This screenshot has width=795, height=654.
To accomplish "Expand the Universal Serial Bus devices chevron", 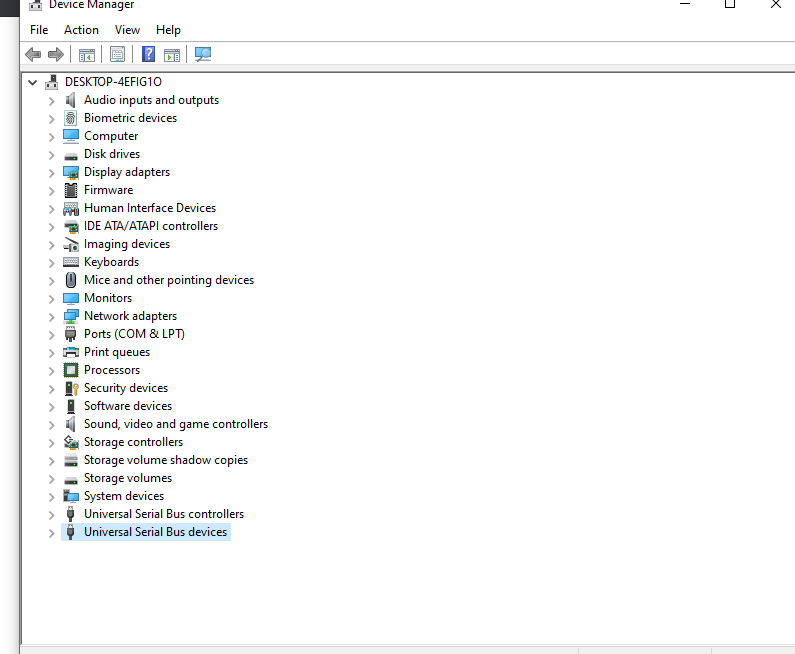I will pos(51,533).
